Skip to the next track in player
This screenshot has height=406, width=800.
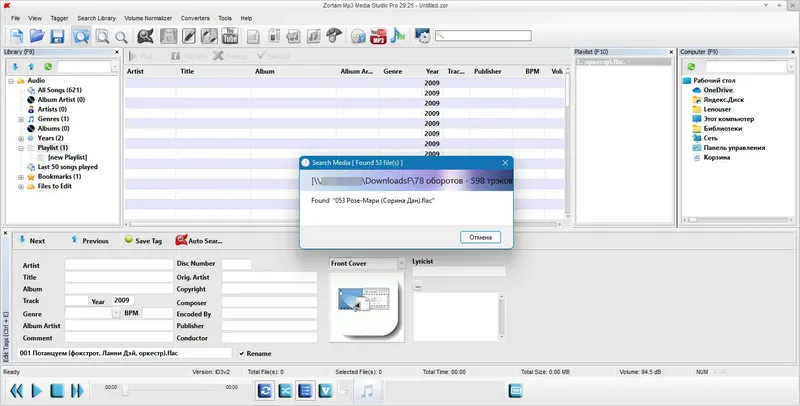pos(77,391)
